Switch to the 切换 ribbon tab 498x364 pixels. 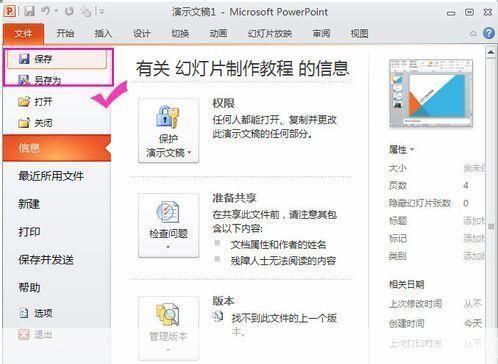(180, 33)
